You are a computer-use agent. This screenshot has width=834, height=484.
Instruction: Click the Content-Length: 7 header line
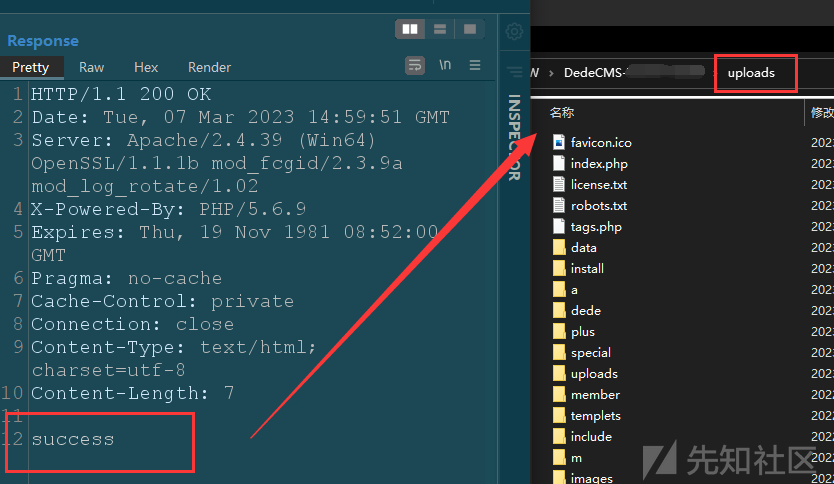132,394
